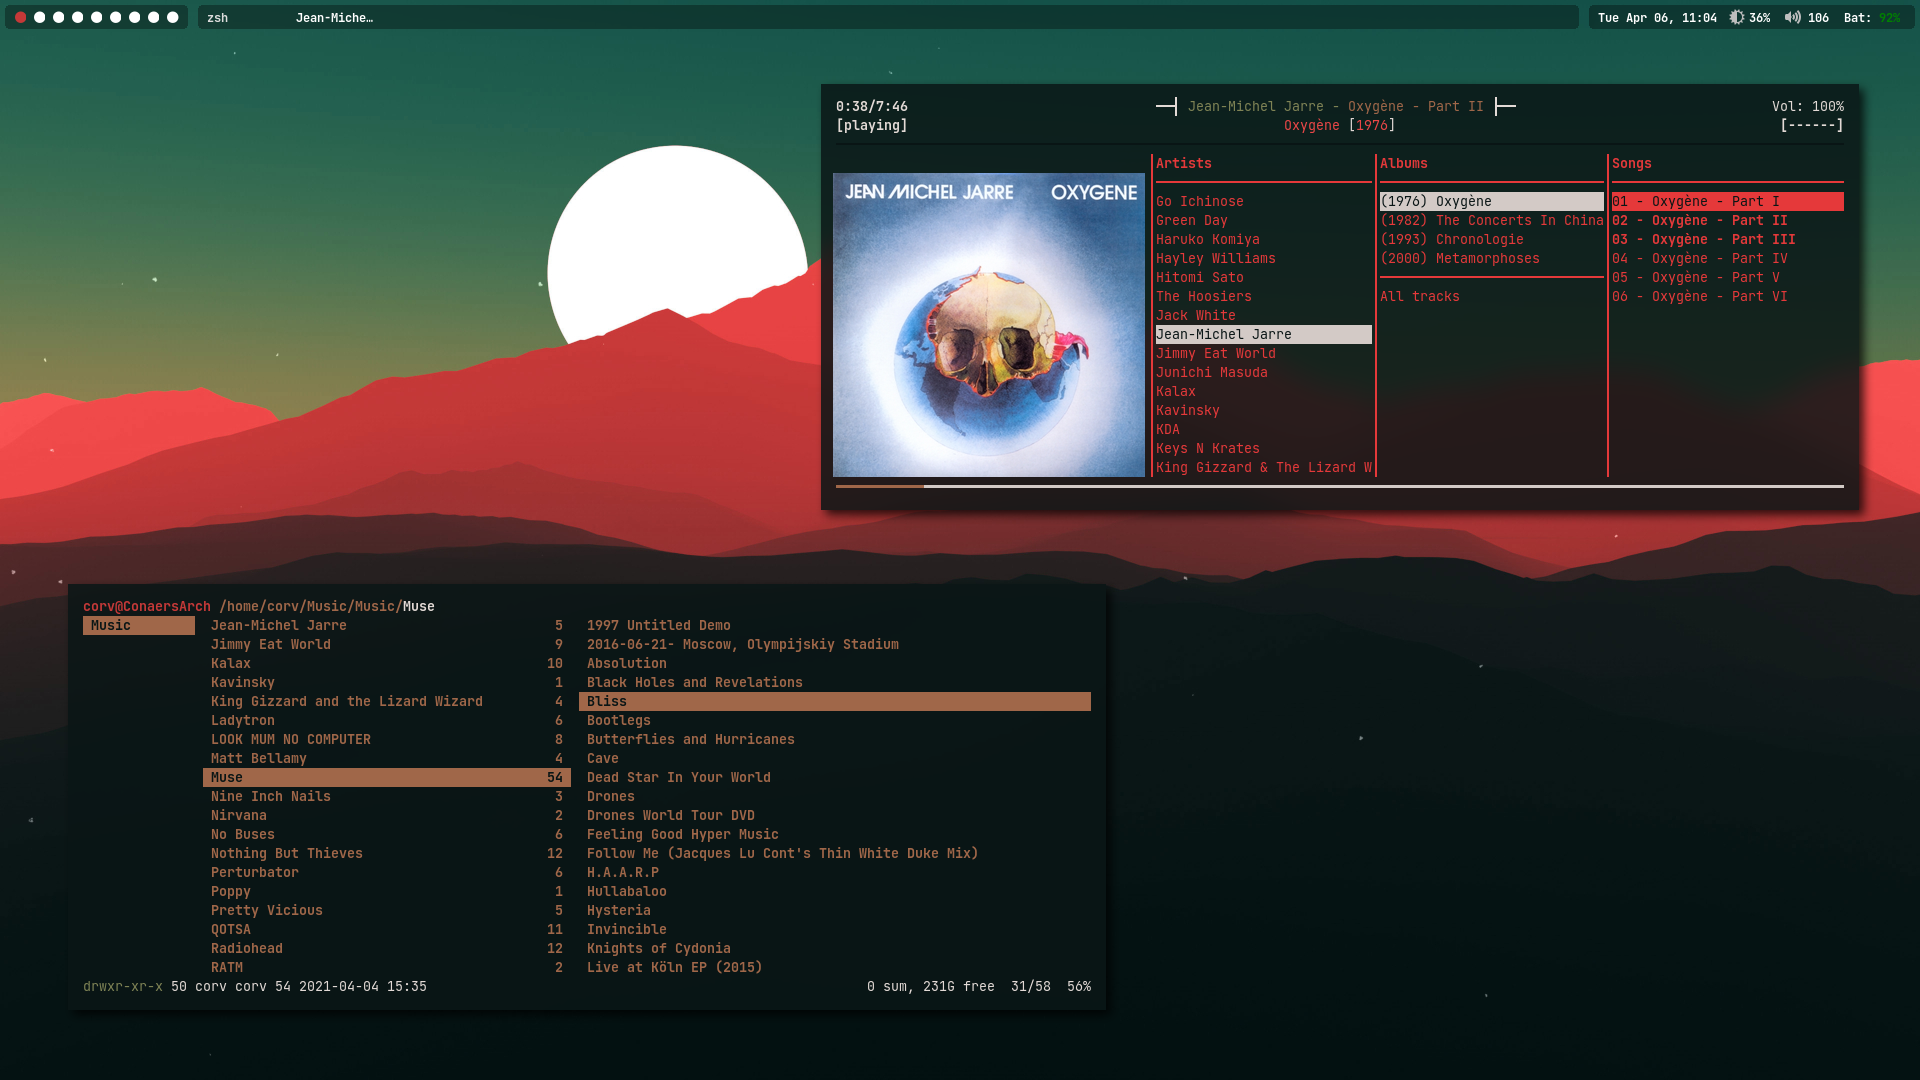Select The Concerts In China album
This screenshot has height=1080, width=1920.
click(x=1491, y=220)
